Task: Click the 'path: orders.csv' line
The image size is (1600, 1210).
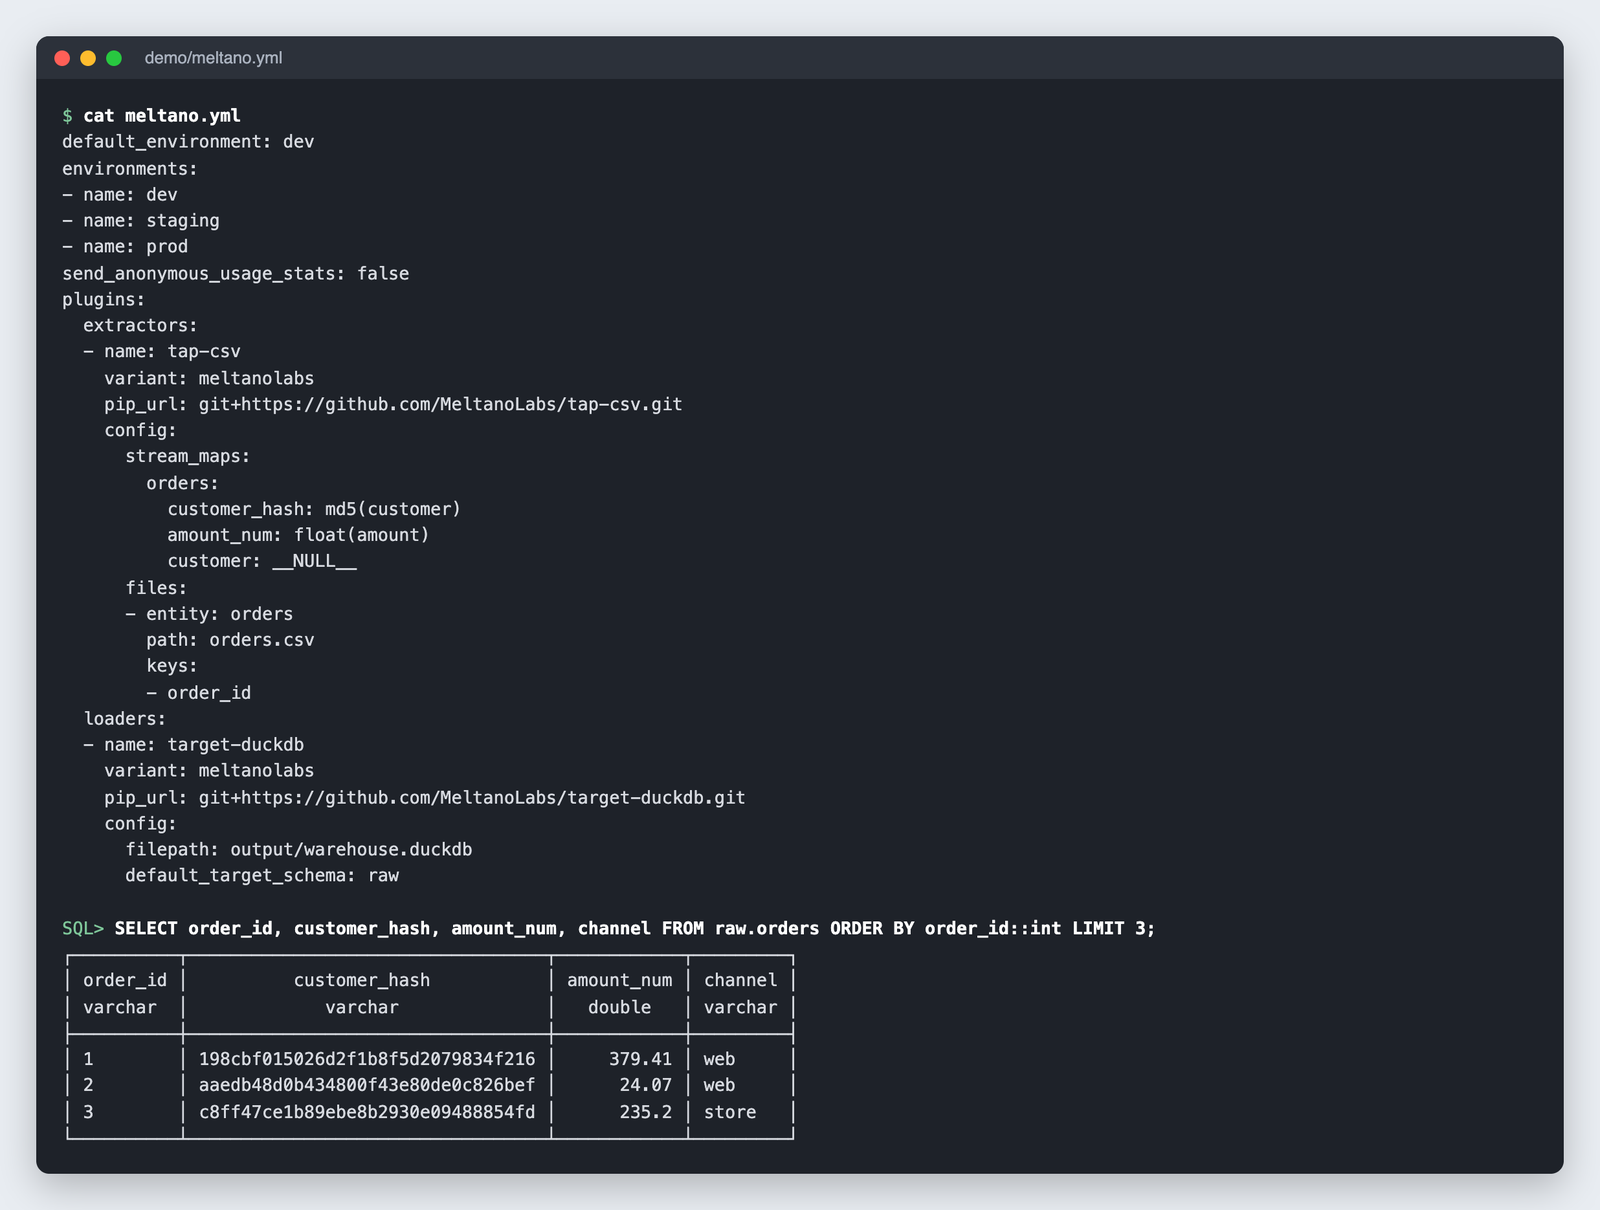Action: pyautogui.click(x=230, y=641)
